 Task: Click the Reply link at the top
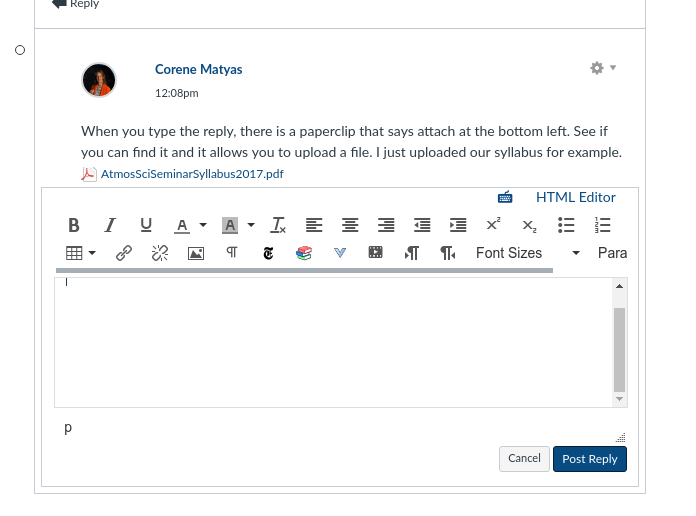pyautogui.click(x=75, y=4)
